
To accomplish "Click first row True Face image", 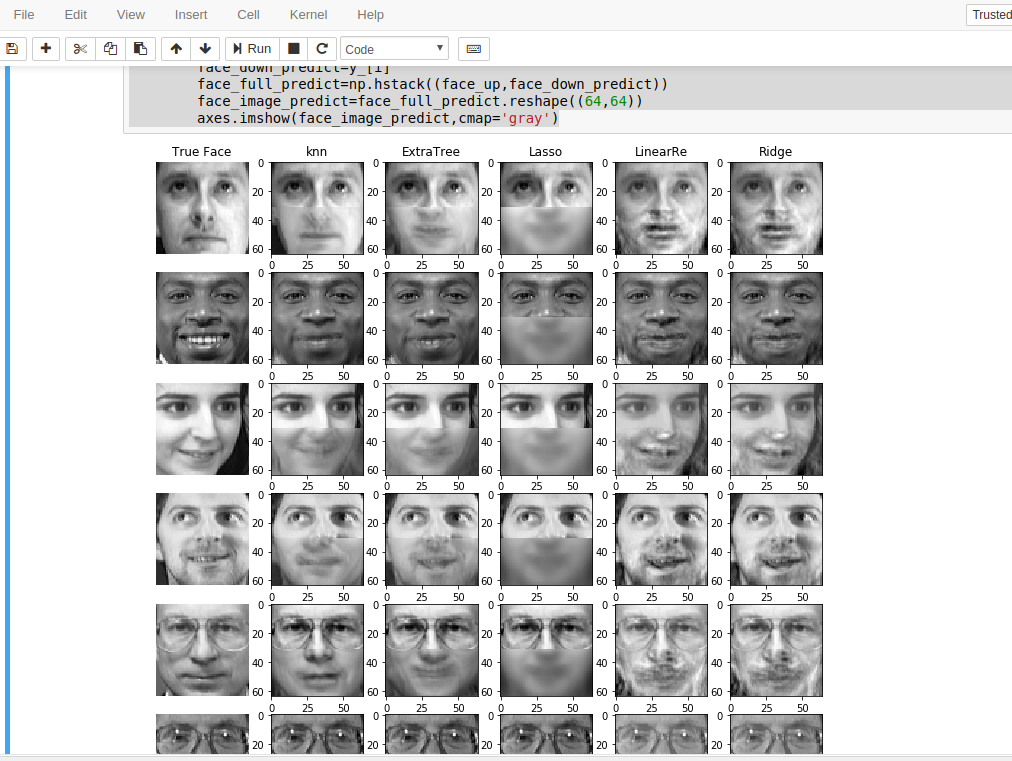I will (202, 208).
